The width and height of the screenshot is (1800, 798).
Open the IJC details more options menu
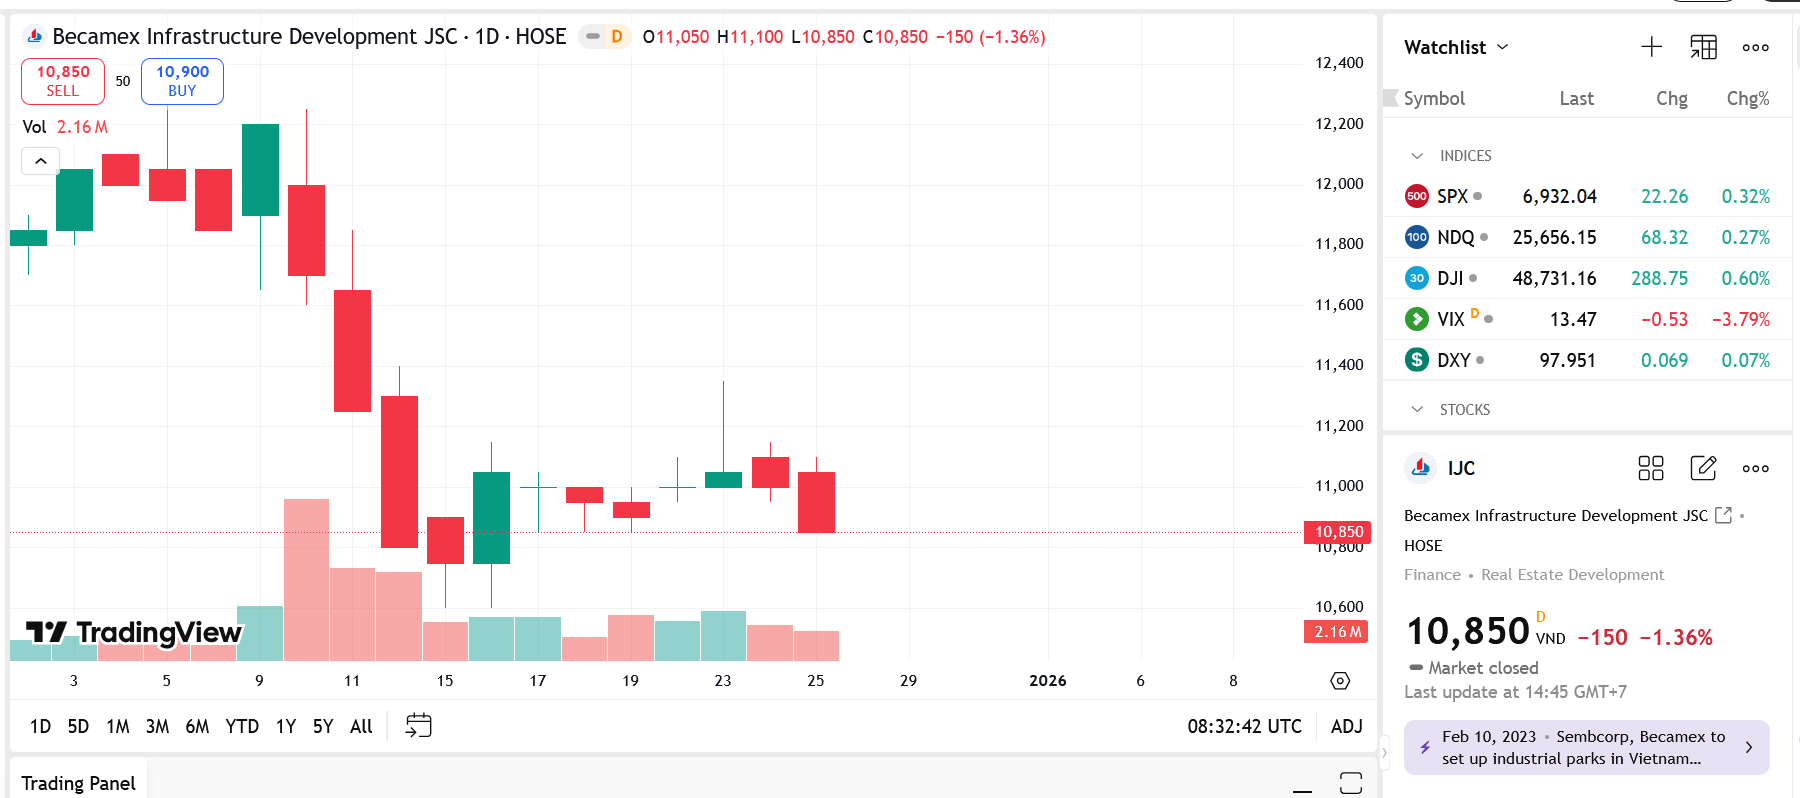[x=1755, y=468]
